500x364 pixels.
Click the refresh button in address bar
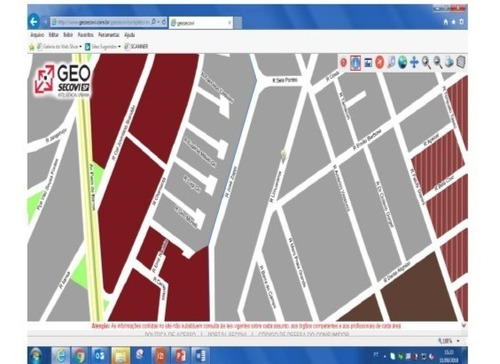click(x=163, y=22)
